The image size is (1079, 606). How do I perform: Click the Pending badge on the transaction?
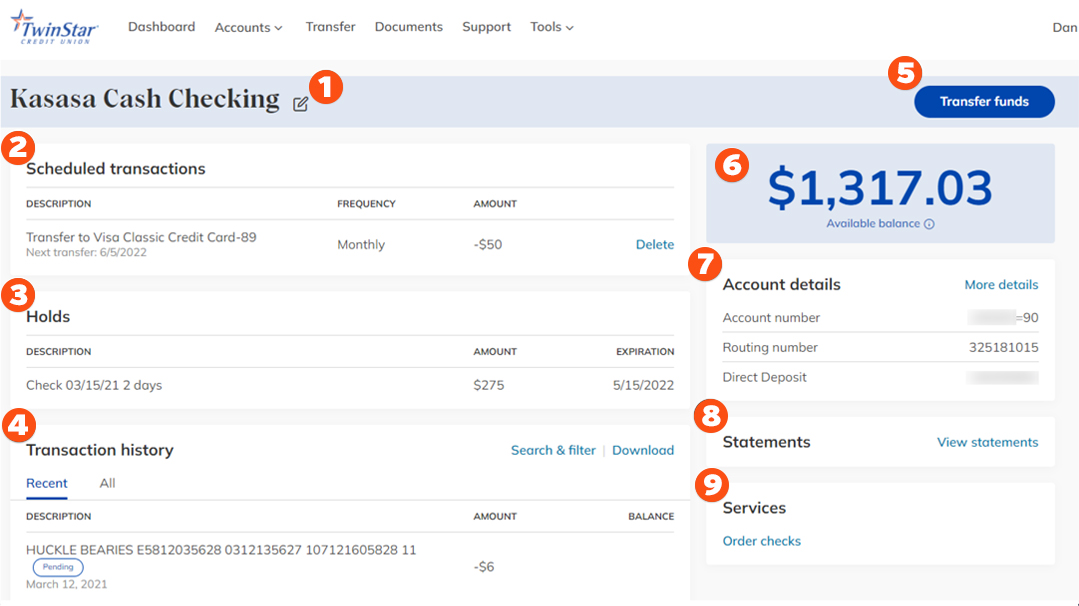[x=58, y=567]
